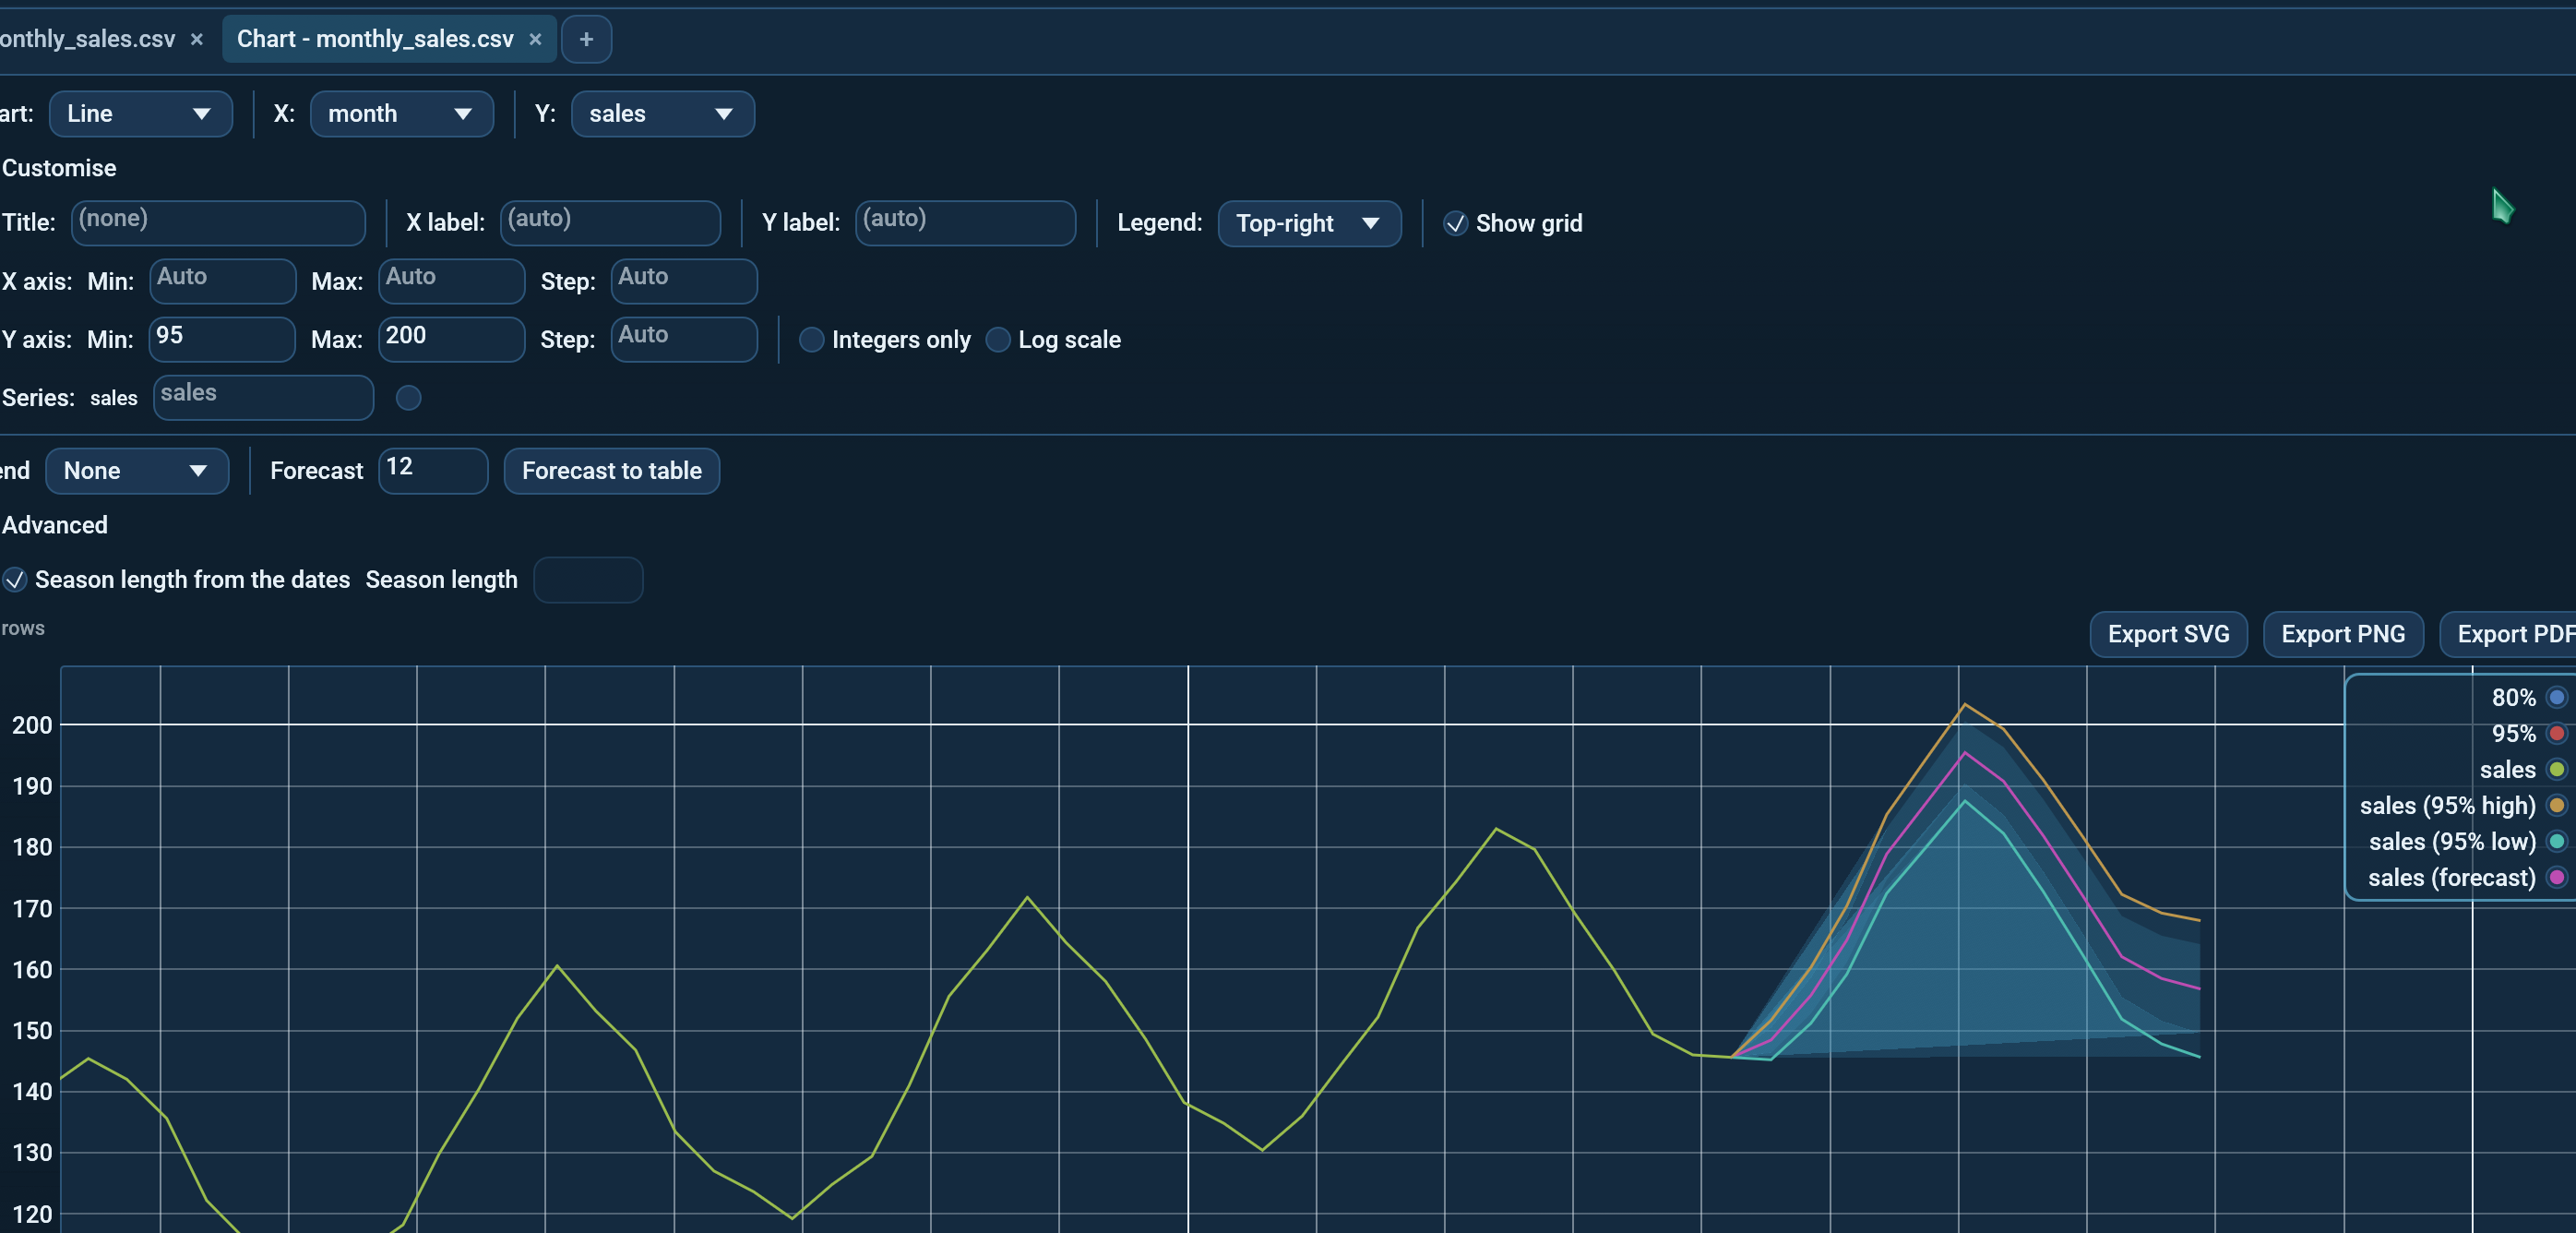
Task: Close the Chart - monthly_sales.csv tab
Action: 535,39
